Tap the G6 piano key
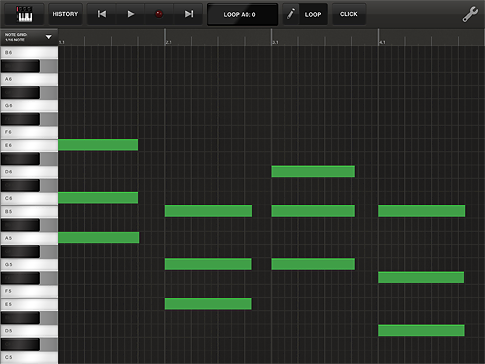The height and width of the screenshot is (364, 485). click(x=29, y=106)
